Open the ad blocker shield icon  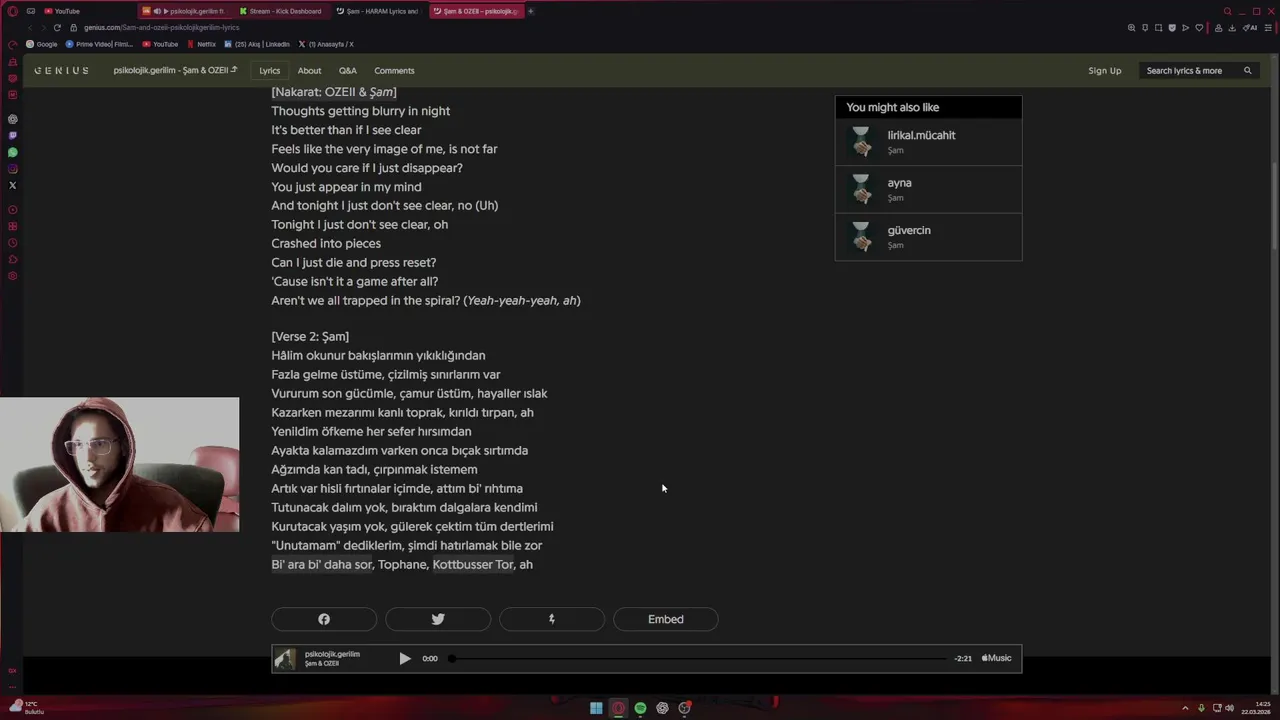(1172, 27)
